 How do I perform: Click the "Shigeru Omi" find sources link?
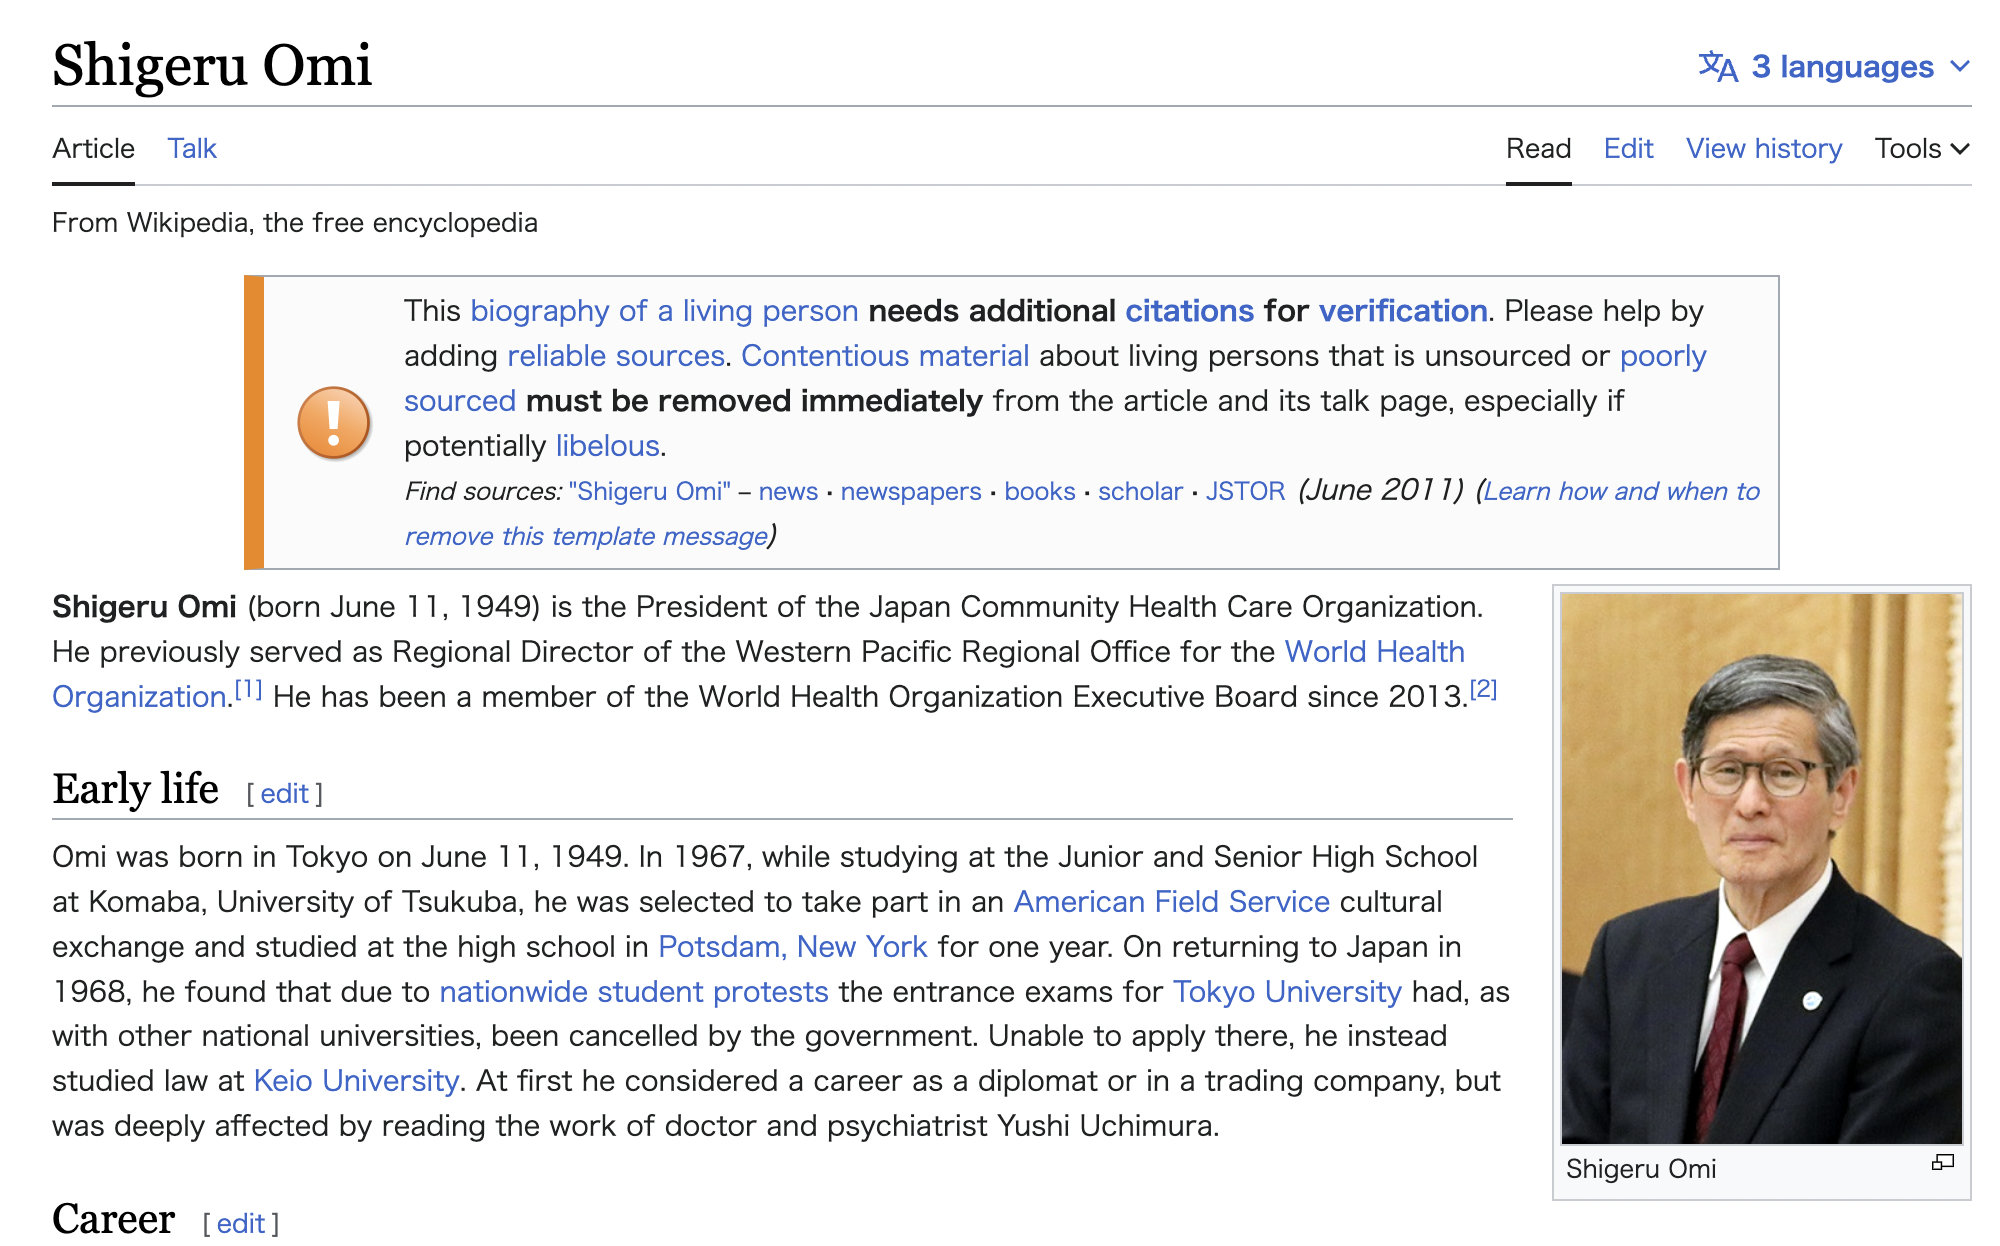click(x=649, y=491)
